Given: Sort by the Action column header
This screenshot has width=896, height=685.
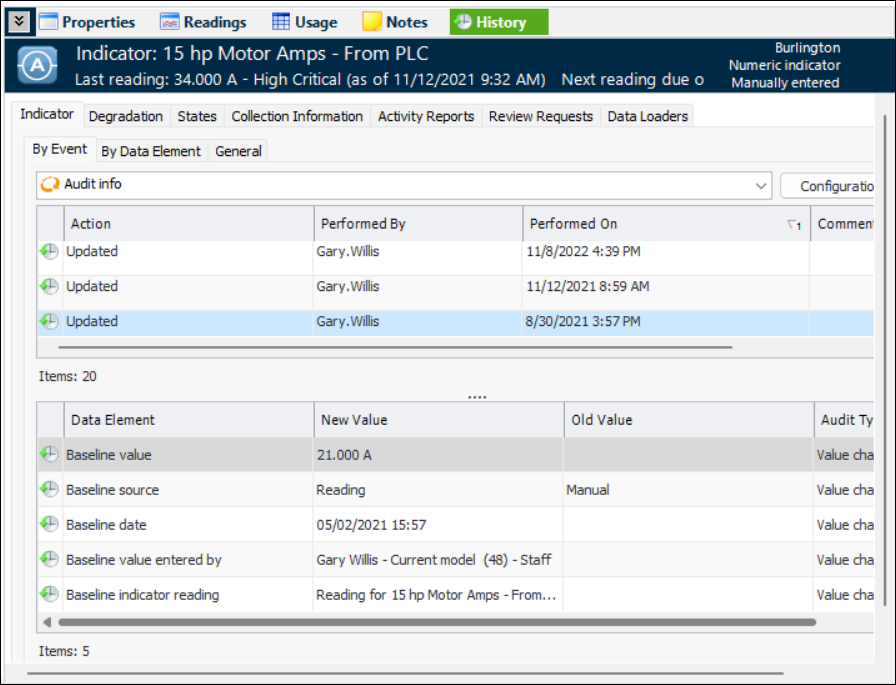Looking at the screenshot, I should (x=189, y=224).
